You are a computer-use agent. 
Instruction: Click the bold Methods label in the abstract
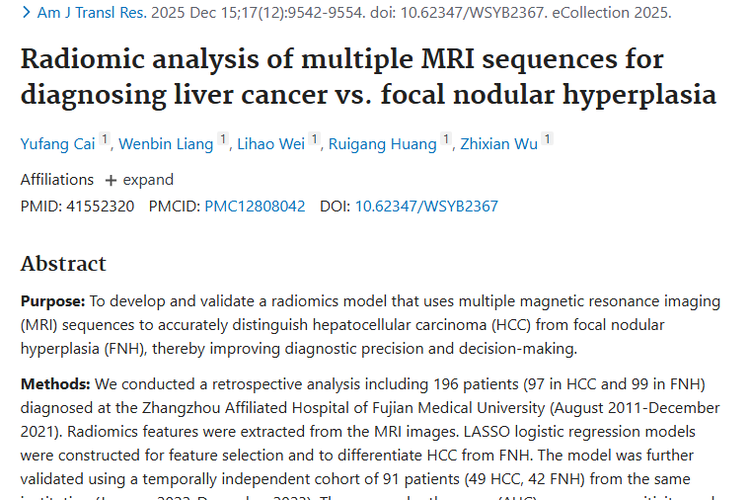click(x=56, y=384)
